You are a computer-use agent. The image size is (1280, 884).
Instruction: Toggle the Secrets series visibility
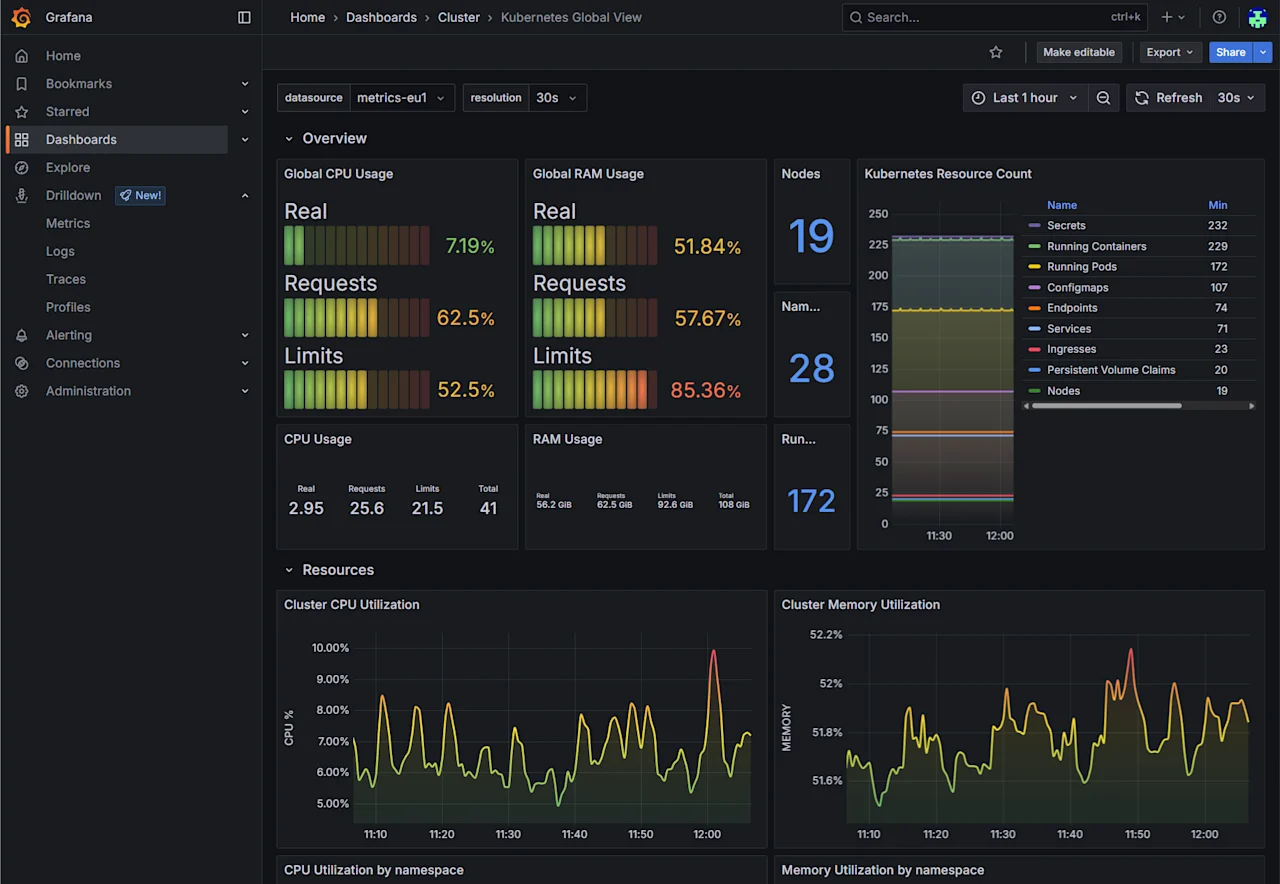[x=1066, y=225]
